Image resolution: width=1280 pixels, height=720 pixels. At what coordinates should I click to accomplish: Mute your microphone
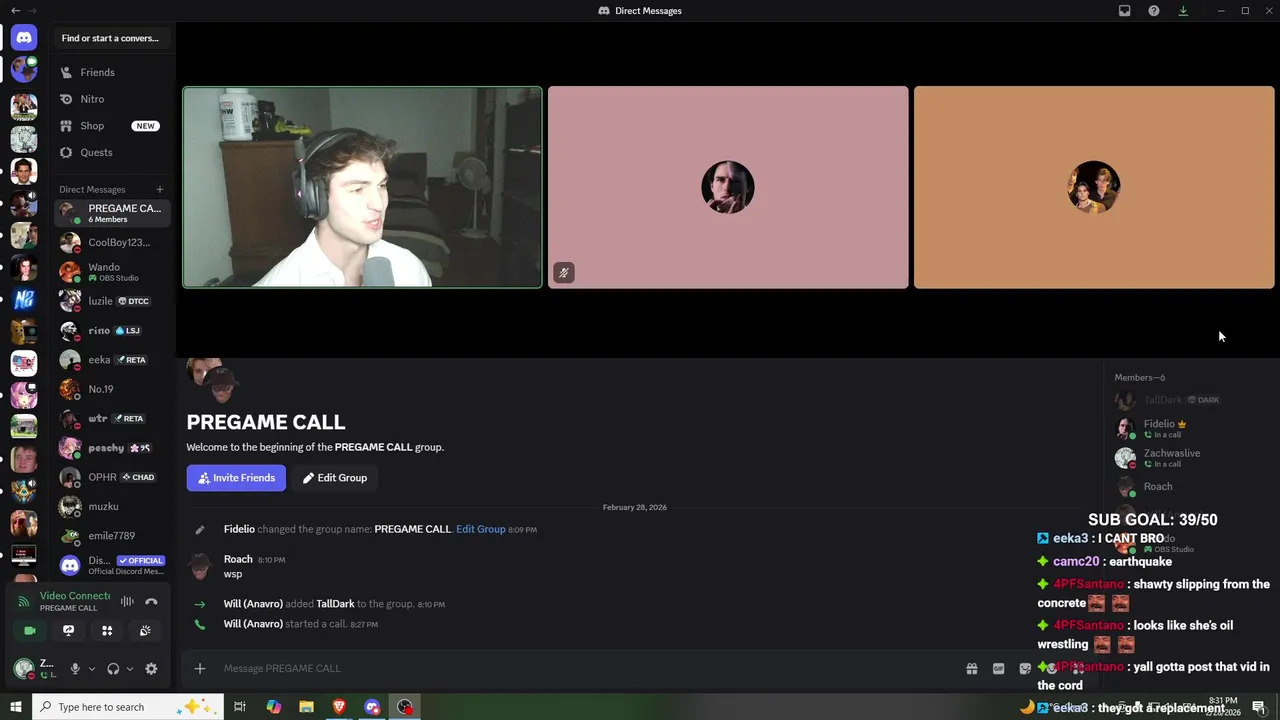[74, 669]
